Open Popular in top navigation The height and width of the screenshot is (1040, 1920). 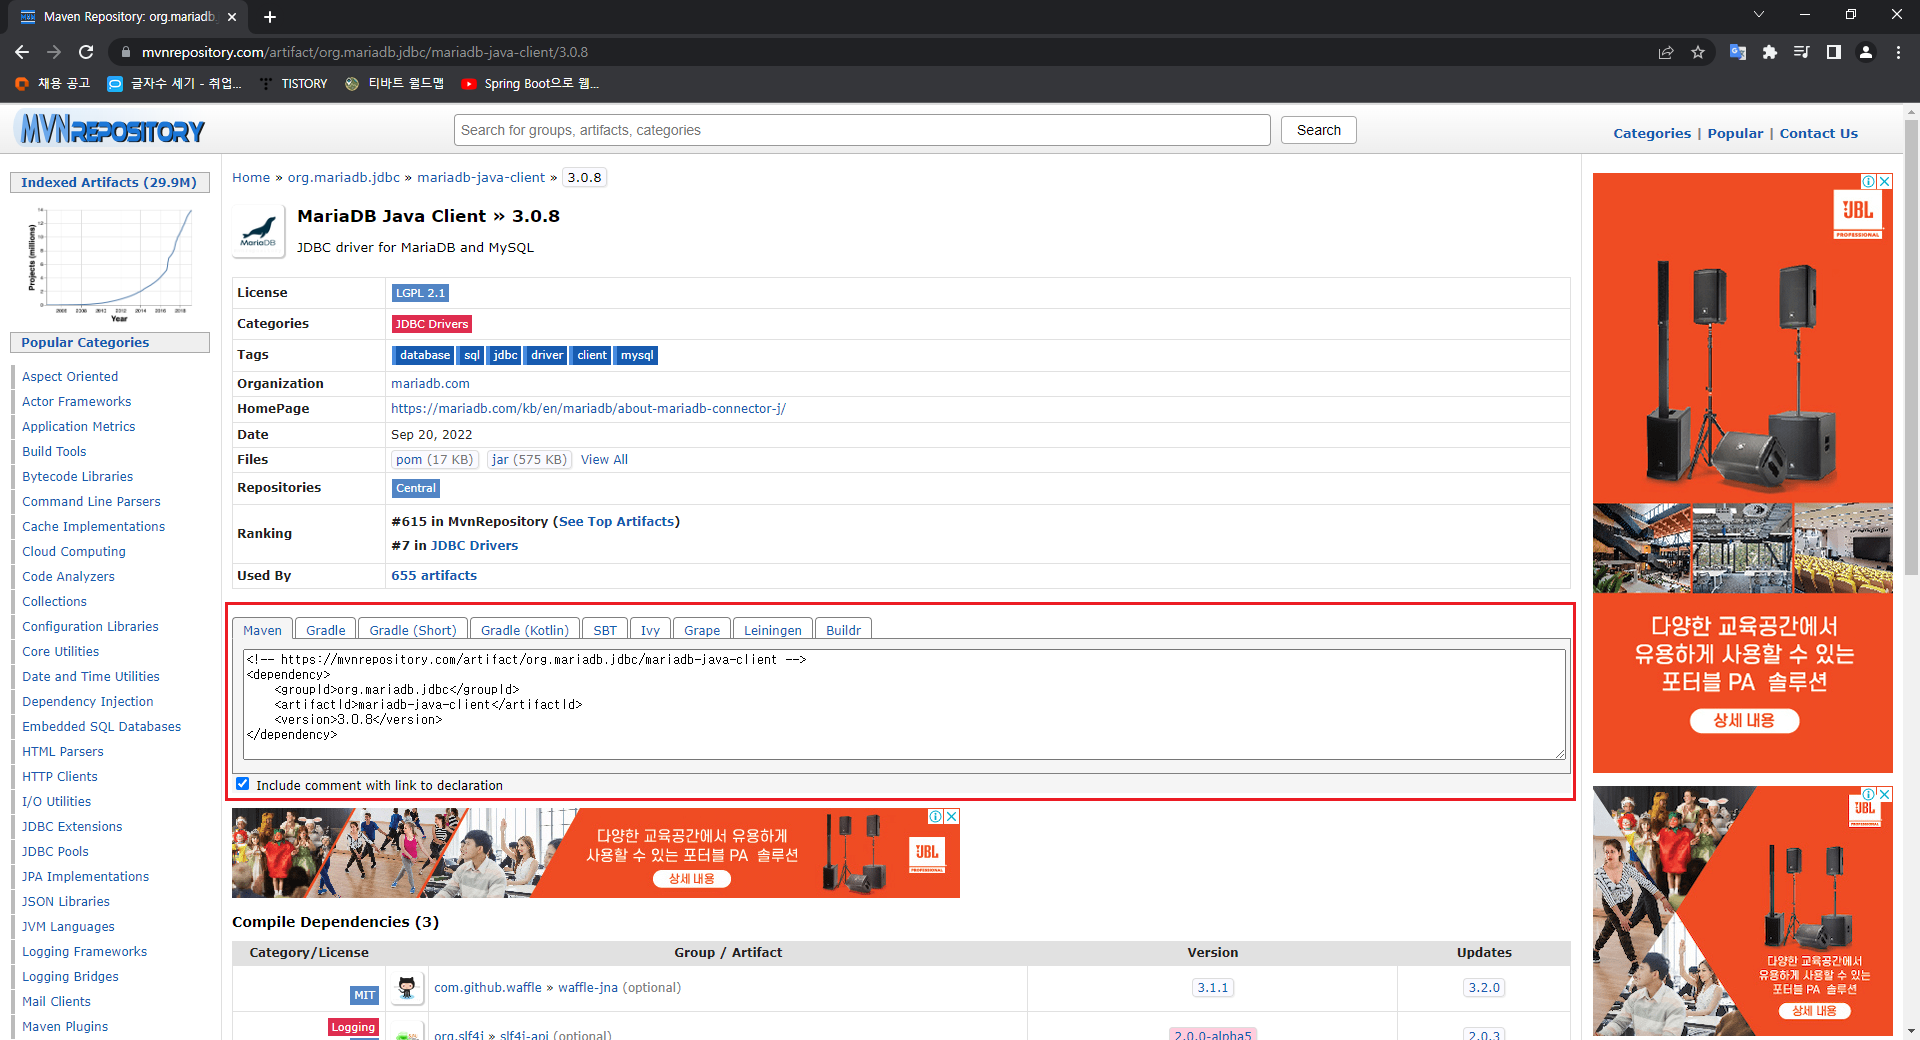pos(1735,133)
